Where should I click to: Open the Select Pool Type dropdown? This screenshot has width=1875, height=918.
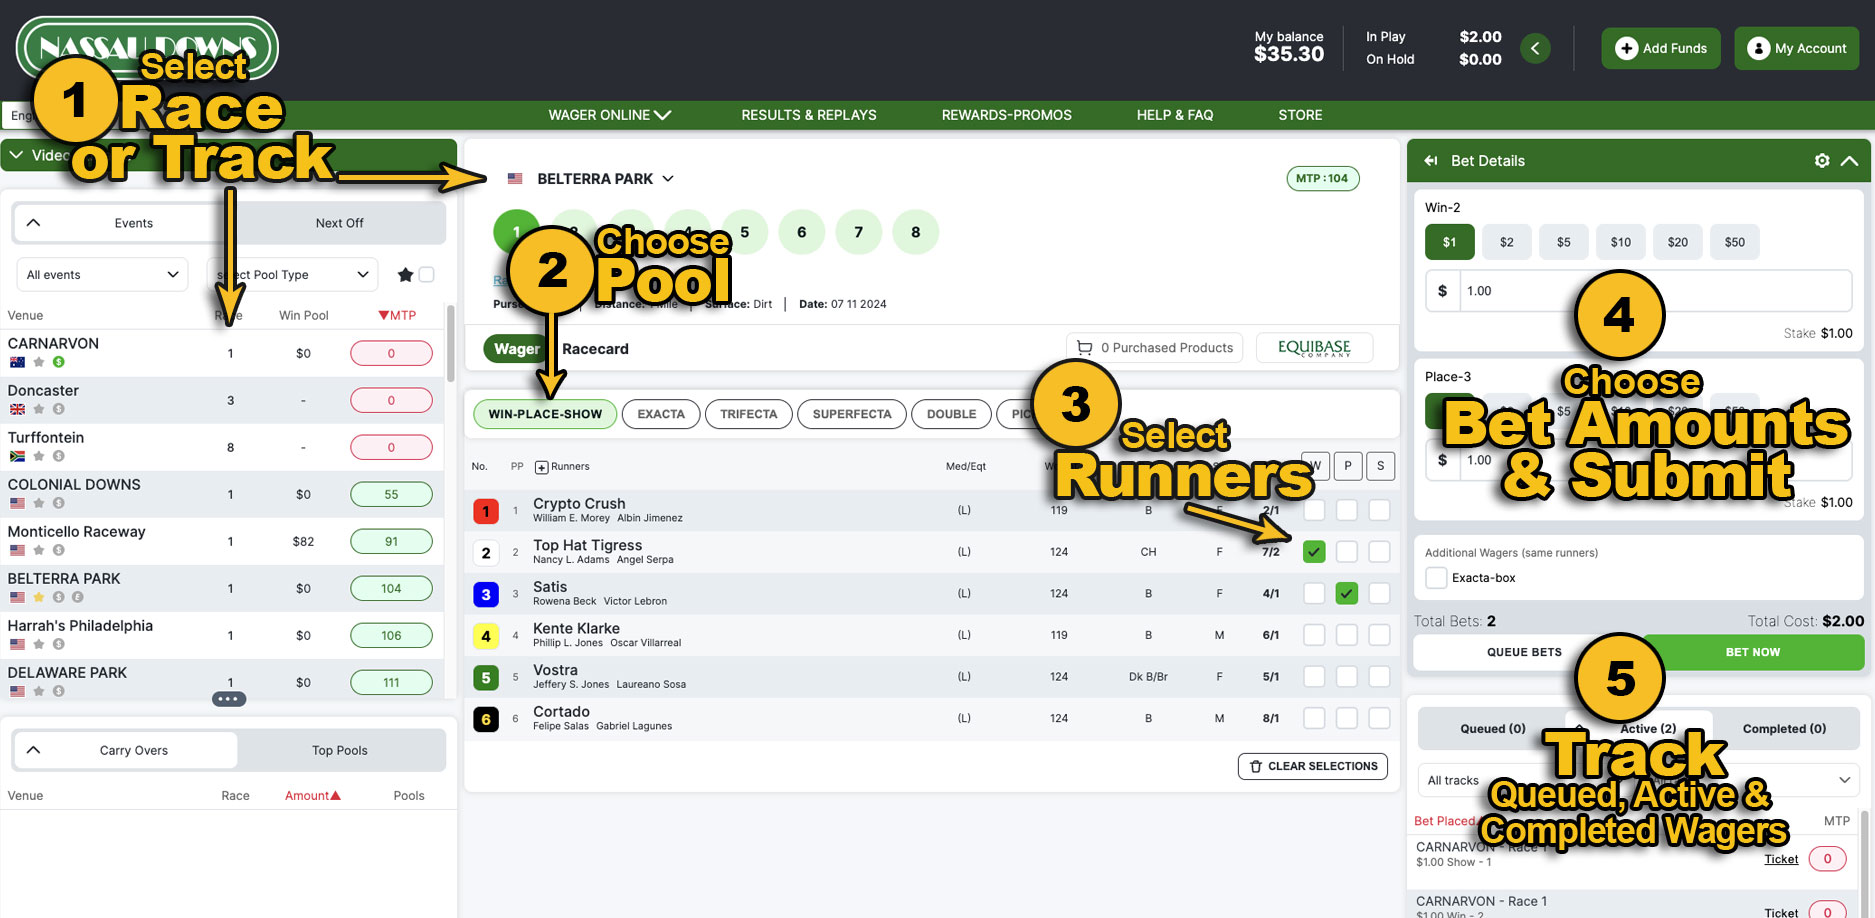pyautogui.click(x=292, y=275)
